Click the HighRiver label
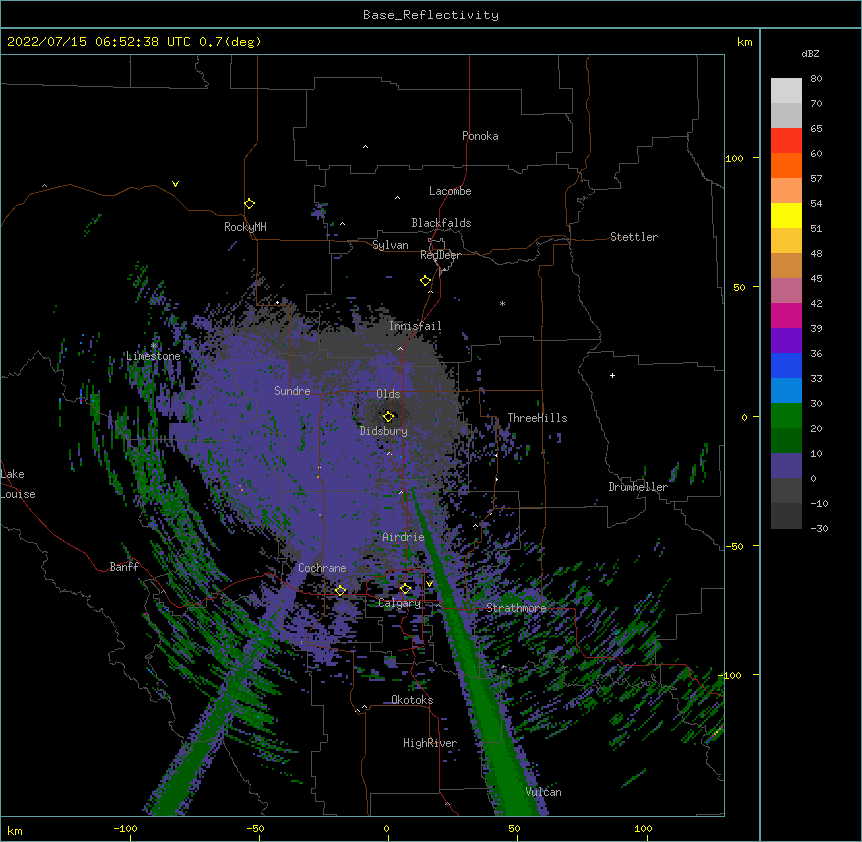862x842 pixels. pyautogui.click(x=430, y=743)
